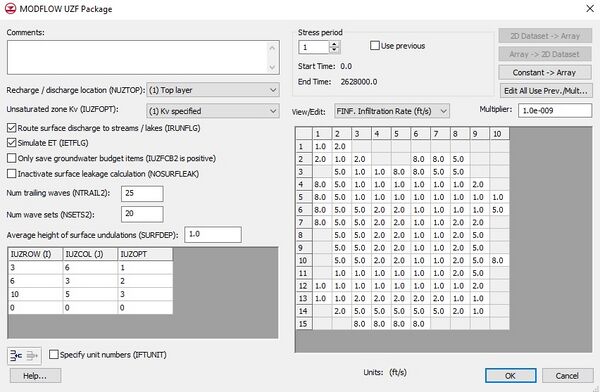
Task: Click the MODFLOW UZF Package title icon
Action: pos(10,8)
